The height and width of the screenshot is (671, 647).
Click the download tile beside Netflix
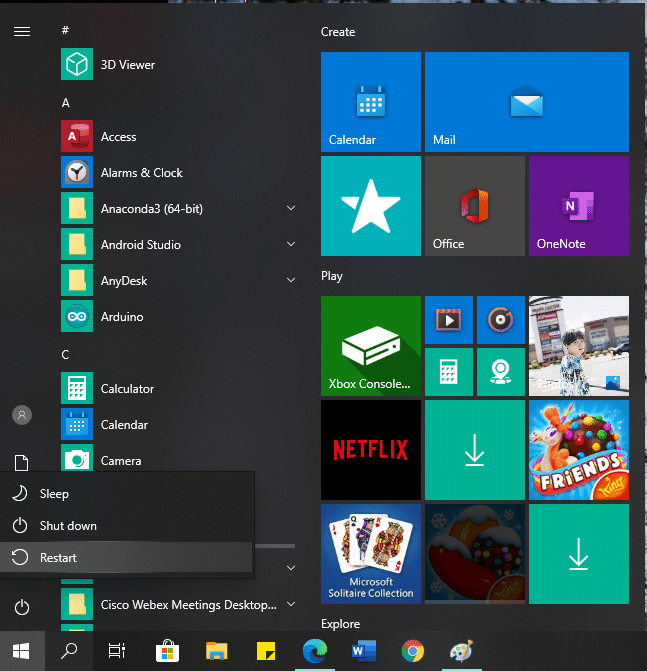point(475,450)
